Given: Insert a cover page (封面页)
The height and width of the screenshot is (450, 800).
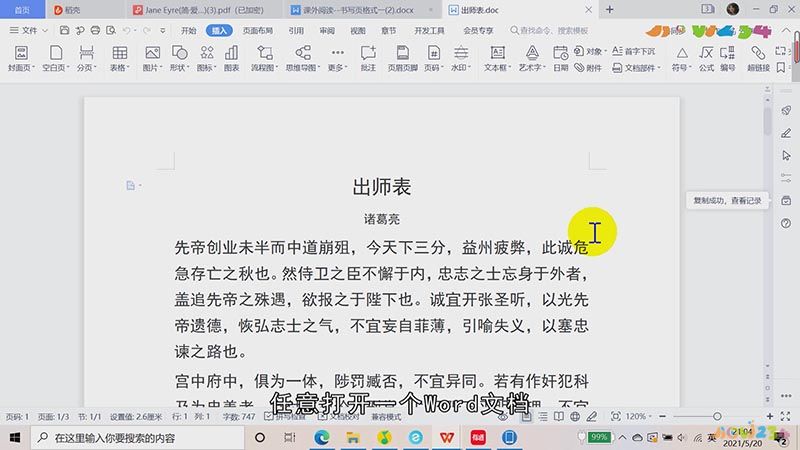Looking at the screenshot, I should point(21,58).
